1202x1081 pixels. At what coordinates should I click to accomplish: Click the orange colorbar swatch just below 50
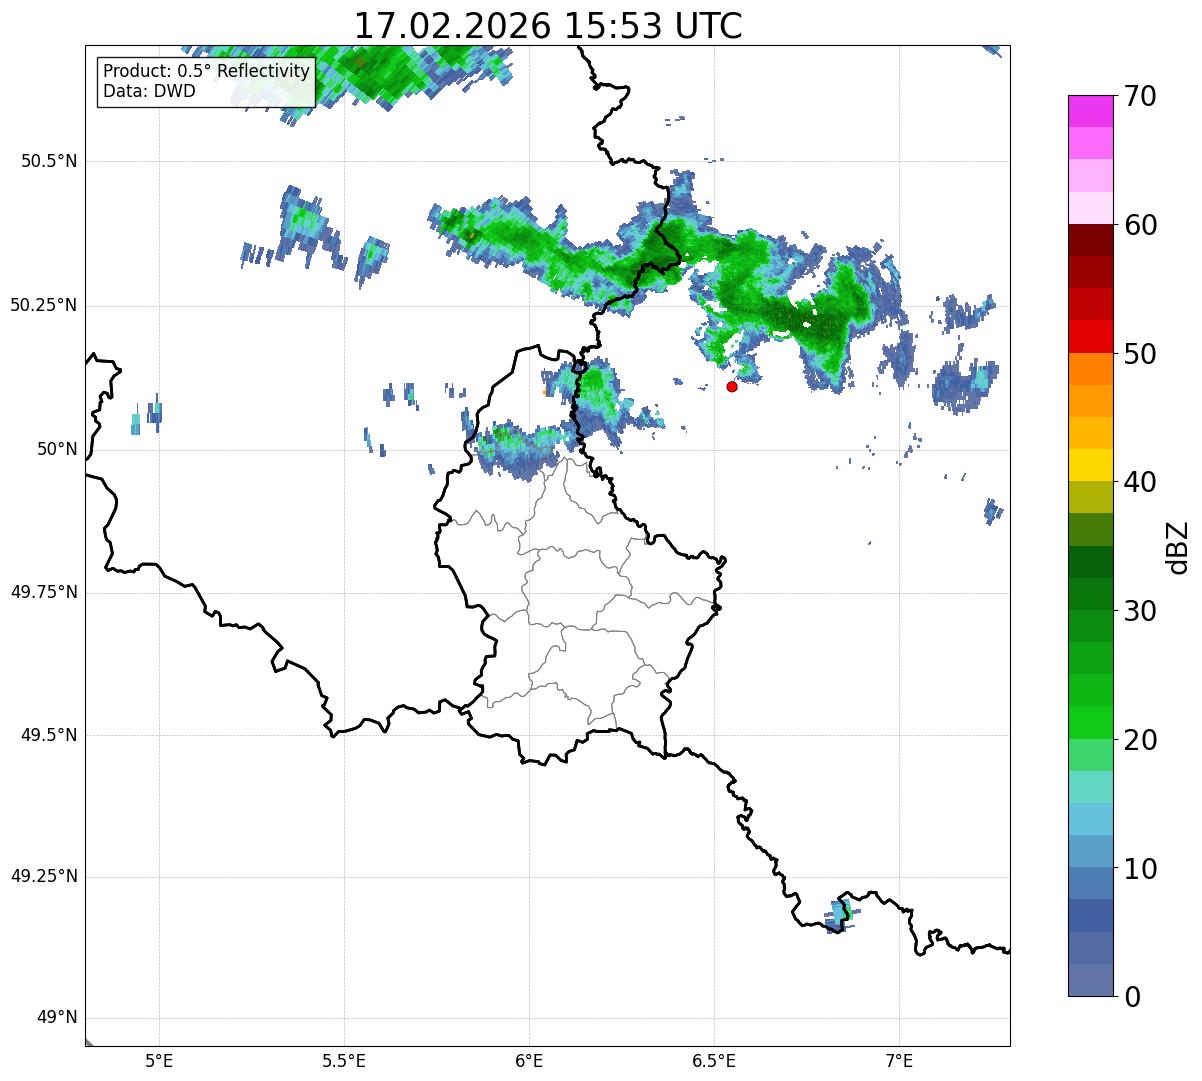(1091, 369)
